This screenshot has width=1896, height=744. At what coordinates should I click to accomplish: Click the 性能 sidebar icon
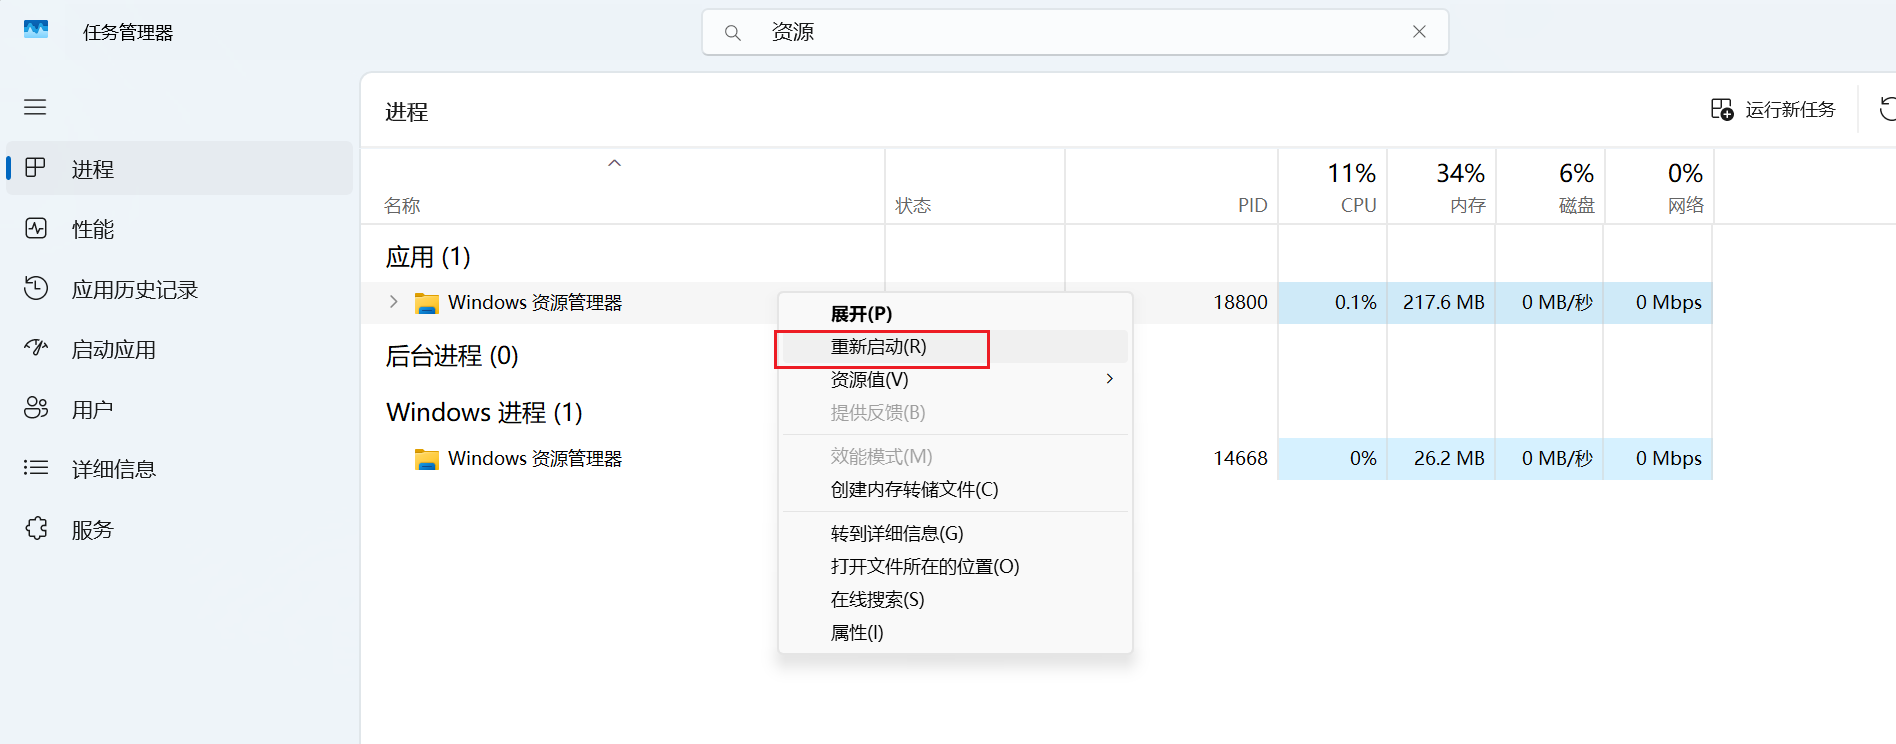click(36, 228)
